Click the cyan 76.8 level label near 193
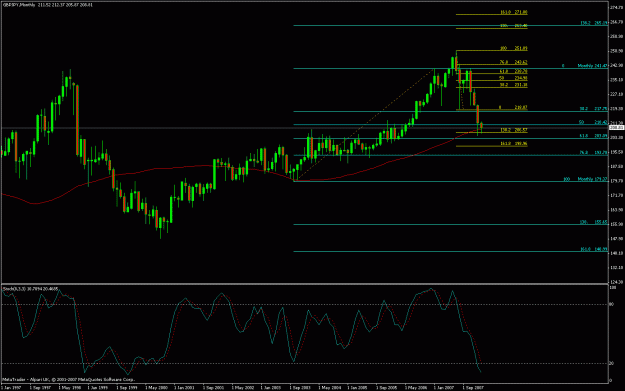This screenshot has width=625, height=391. tap(594, 153)
